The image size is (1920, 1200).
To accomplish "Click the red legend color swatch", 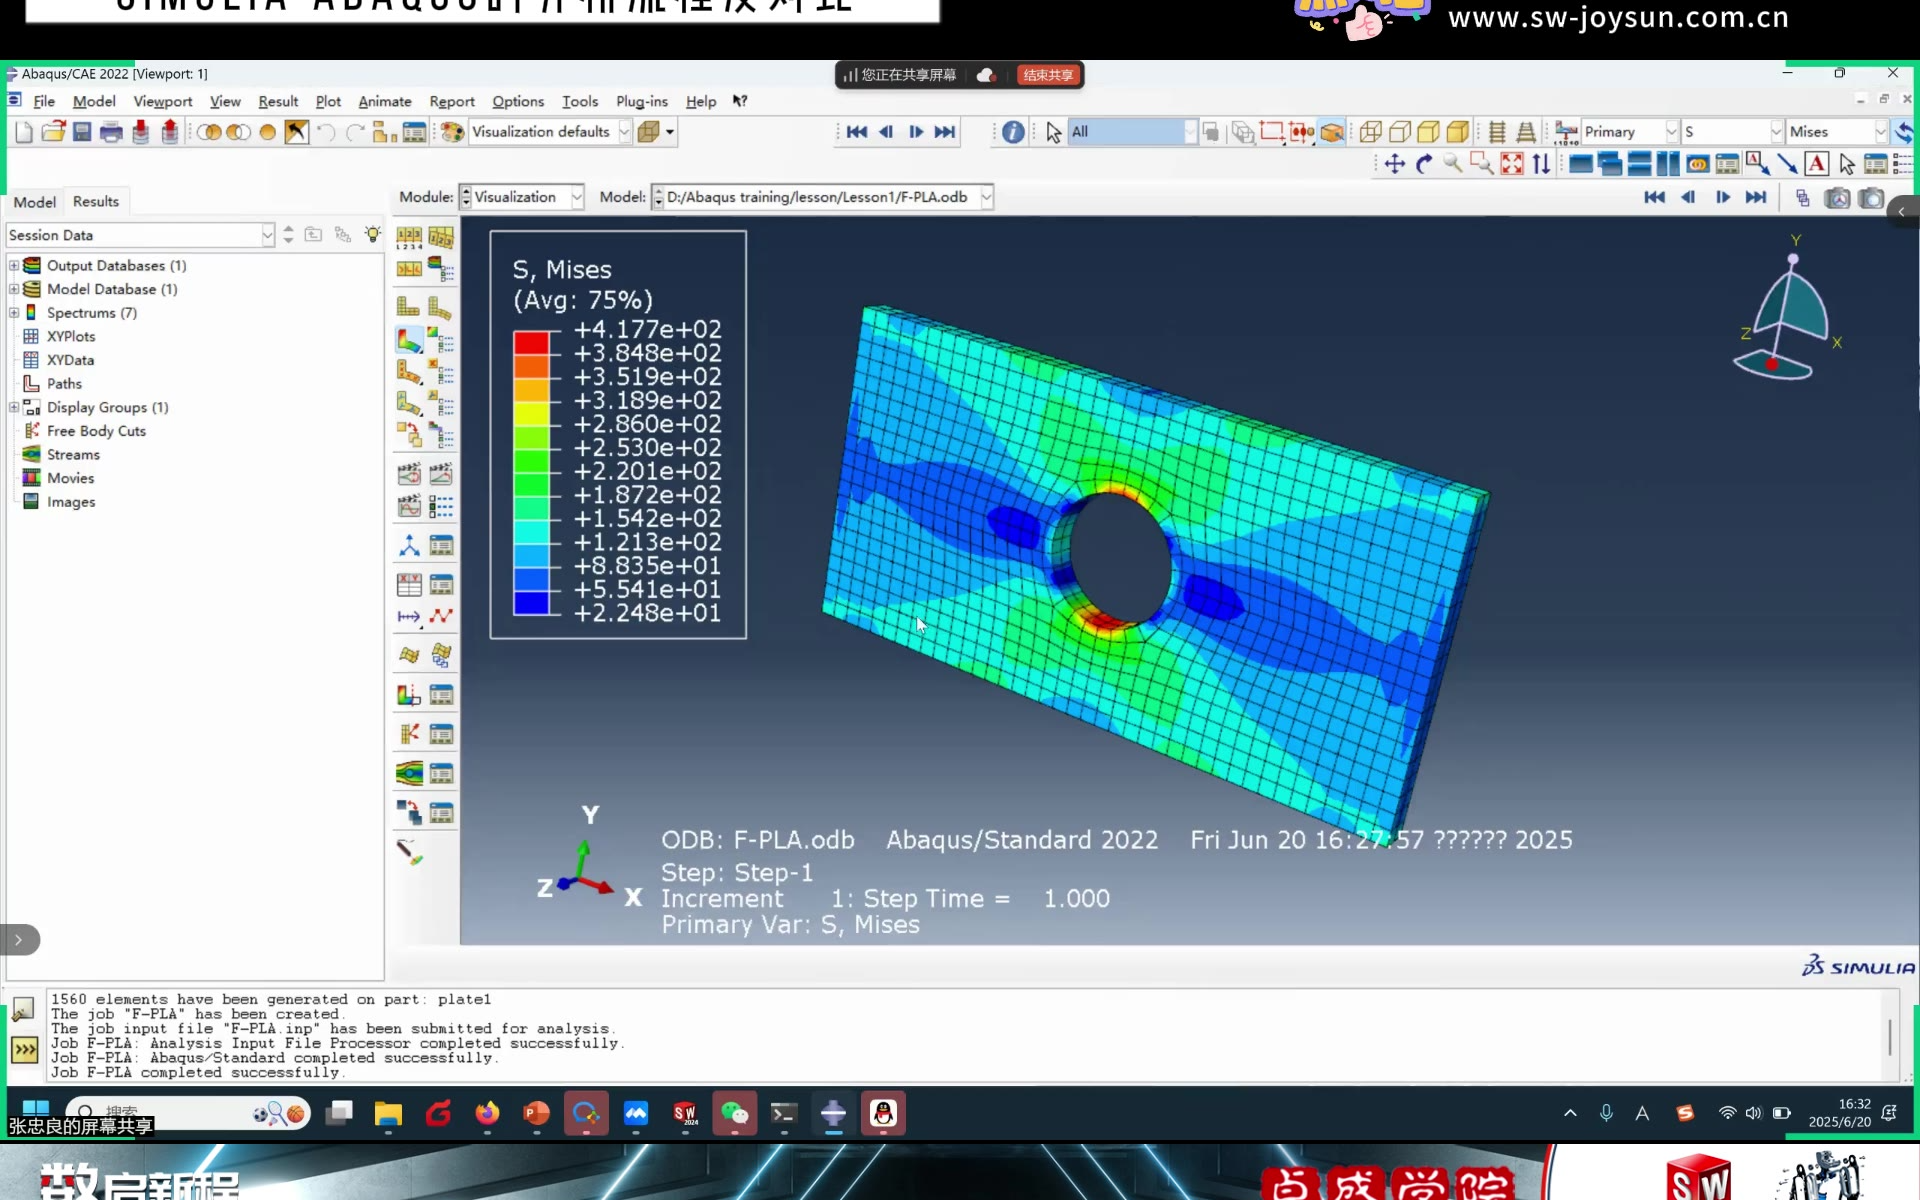I will click(531, 342).
